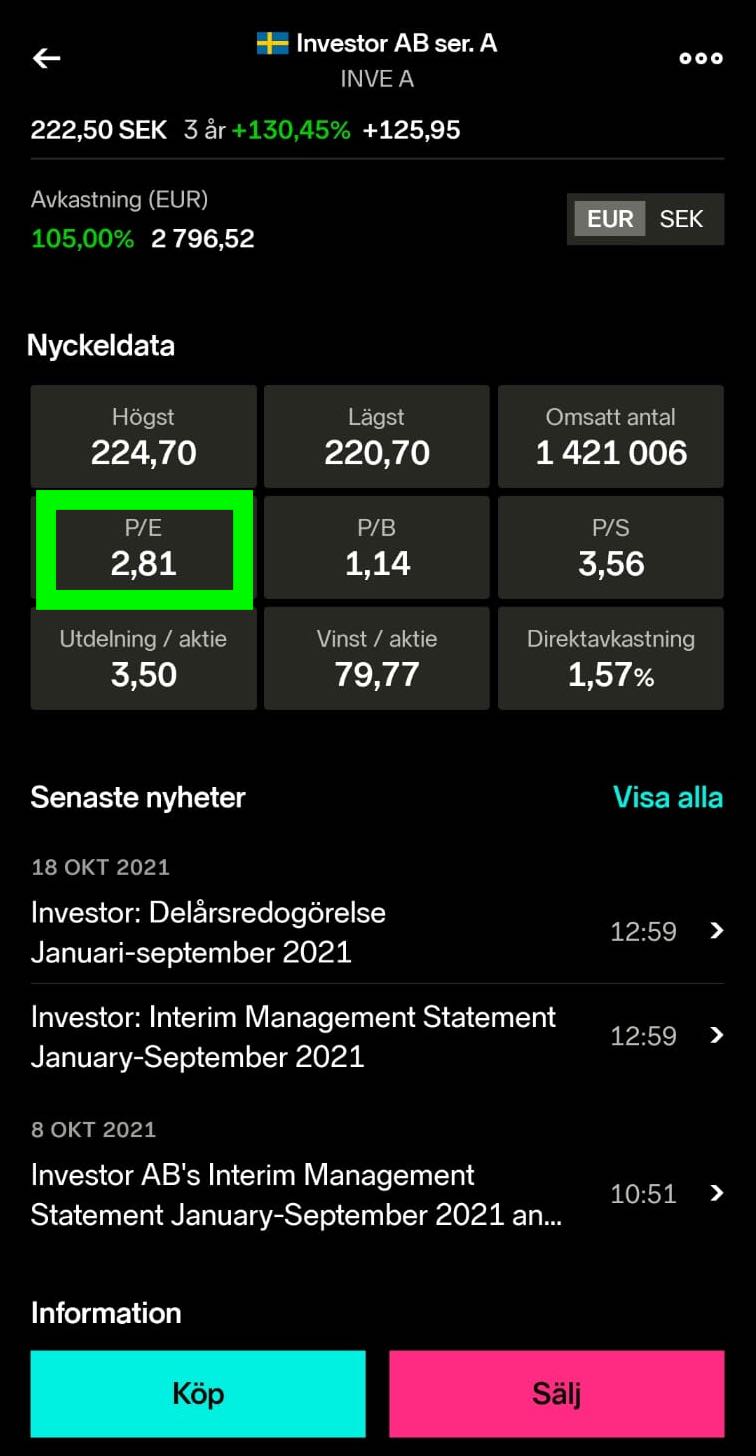Open chevron for Delårsredogörelse news item
Viewport: 756px width, 1456px height.
[x=716, y=931]
